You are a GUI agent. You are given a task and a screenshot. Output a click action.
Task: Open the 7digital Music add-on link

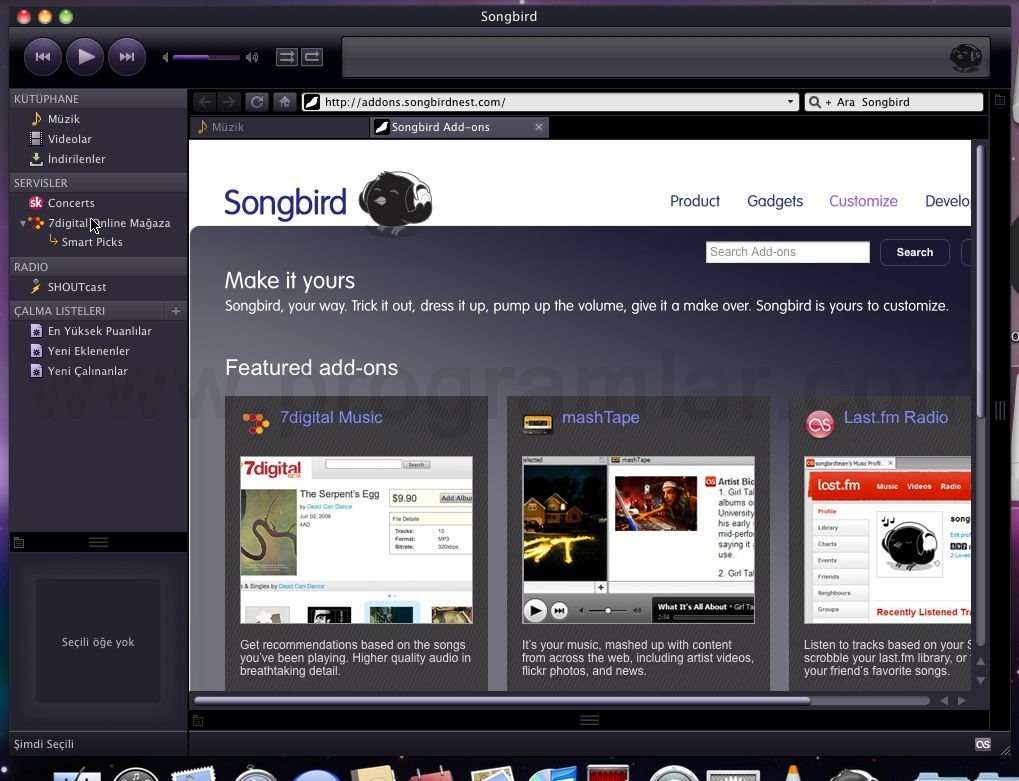pos(331,418)
